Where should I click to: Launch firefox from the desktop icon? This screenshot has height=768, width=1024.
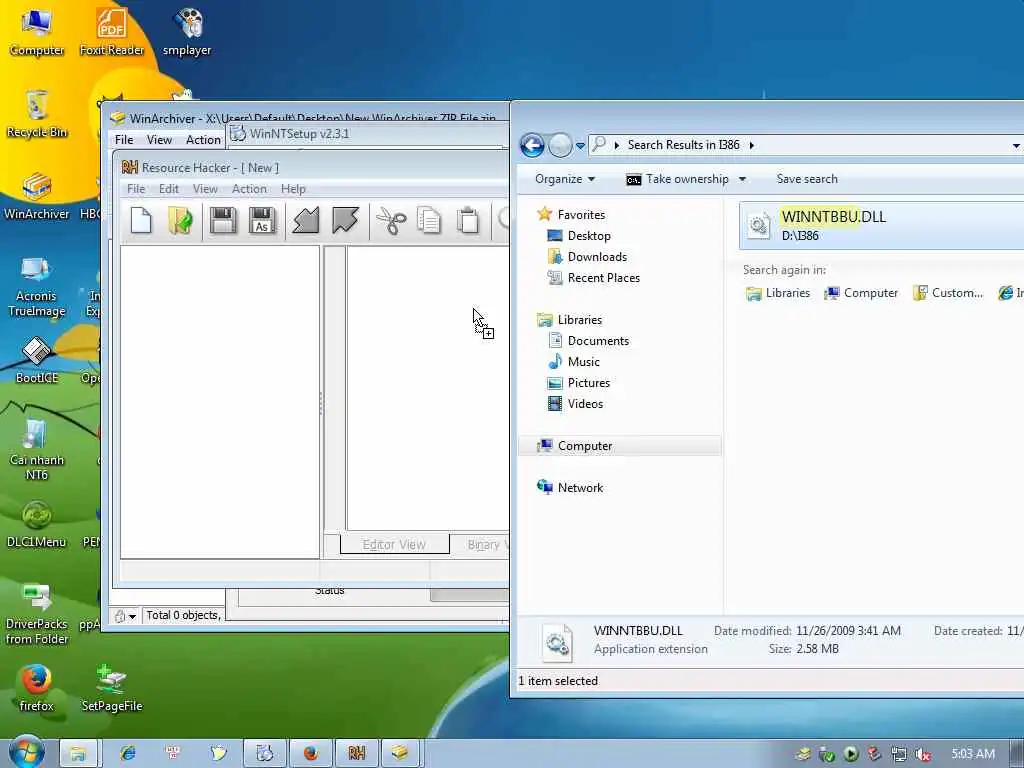click(37, 688)
